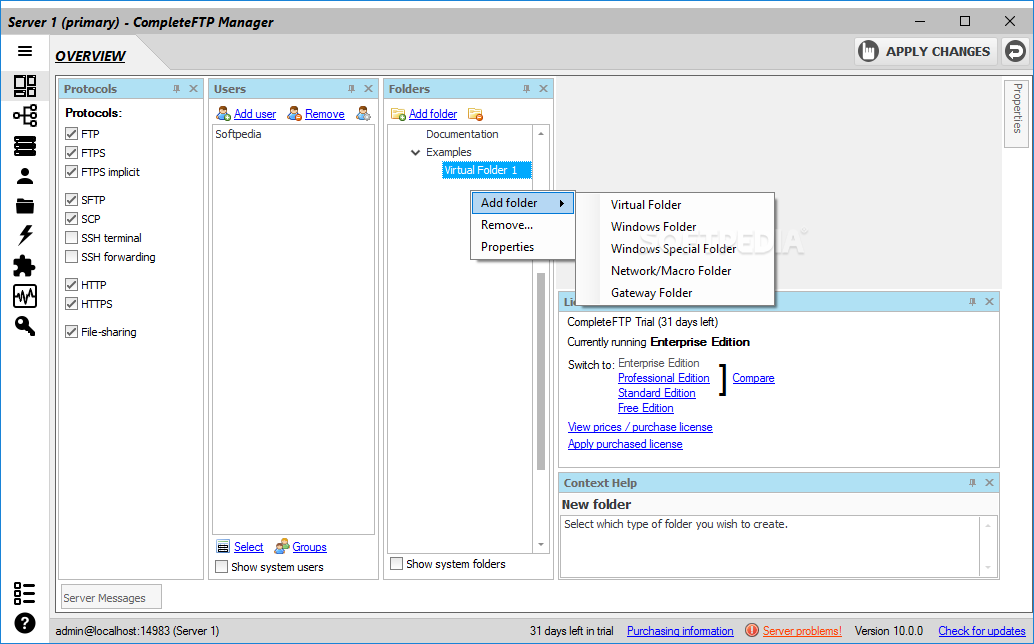Image resolution: width=1034 pixels, height=644 pixels.
Task: Click the user icon right of Remove link
Action: pyautogui.click(x=363, y=113)
